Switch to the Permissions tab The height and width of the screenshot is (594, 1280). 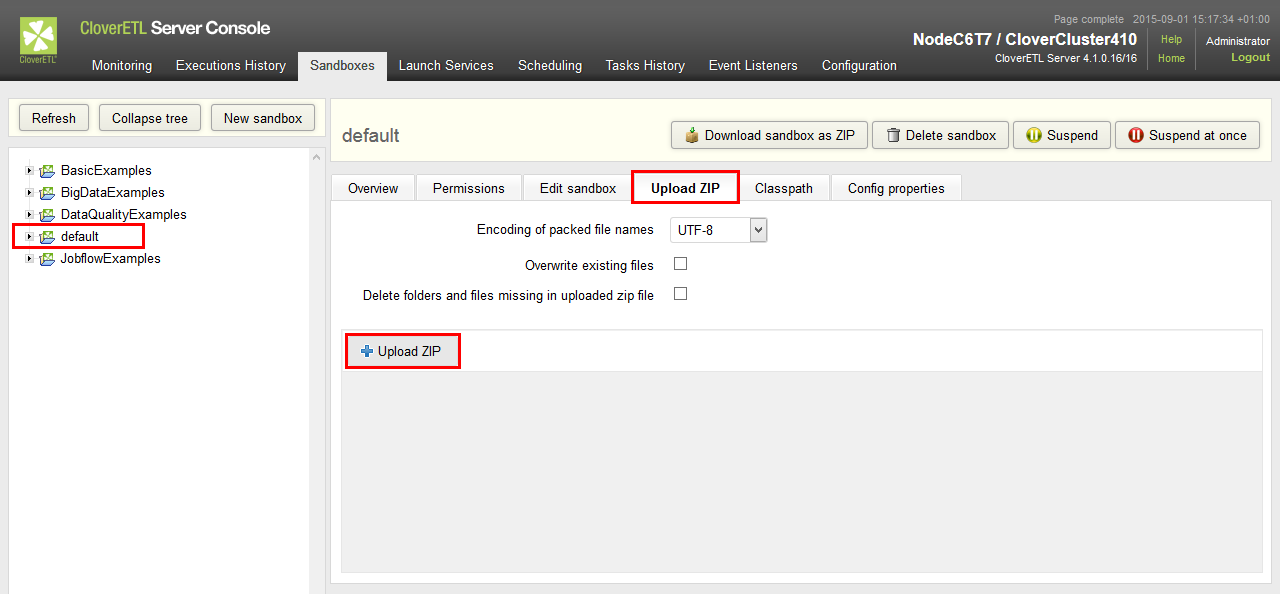click(x=469, y=188)
